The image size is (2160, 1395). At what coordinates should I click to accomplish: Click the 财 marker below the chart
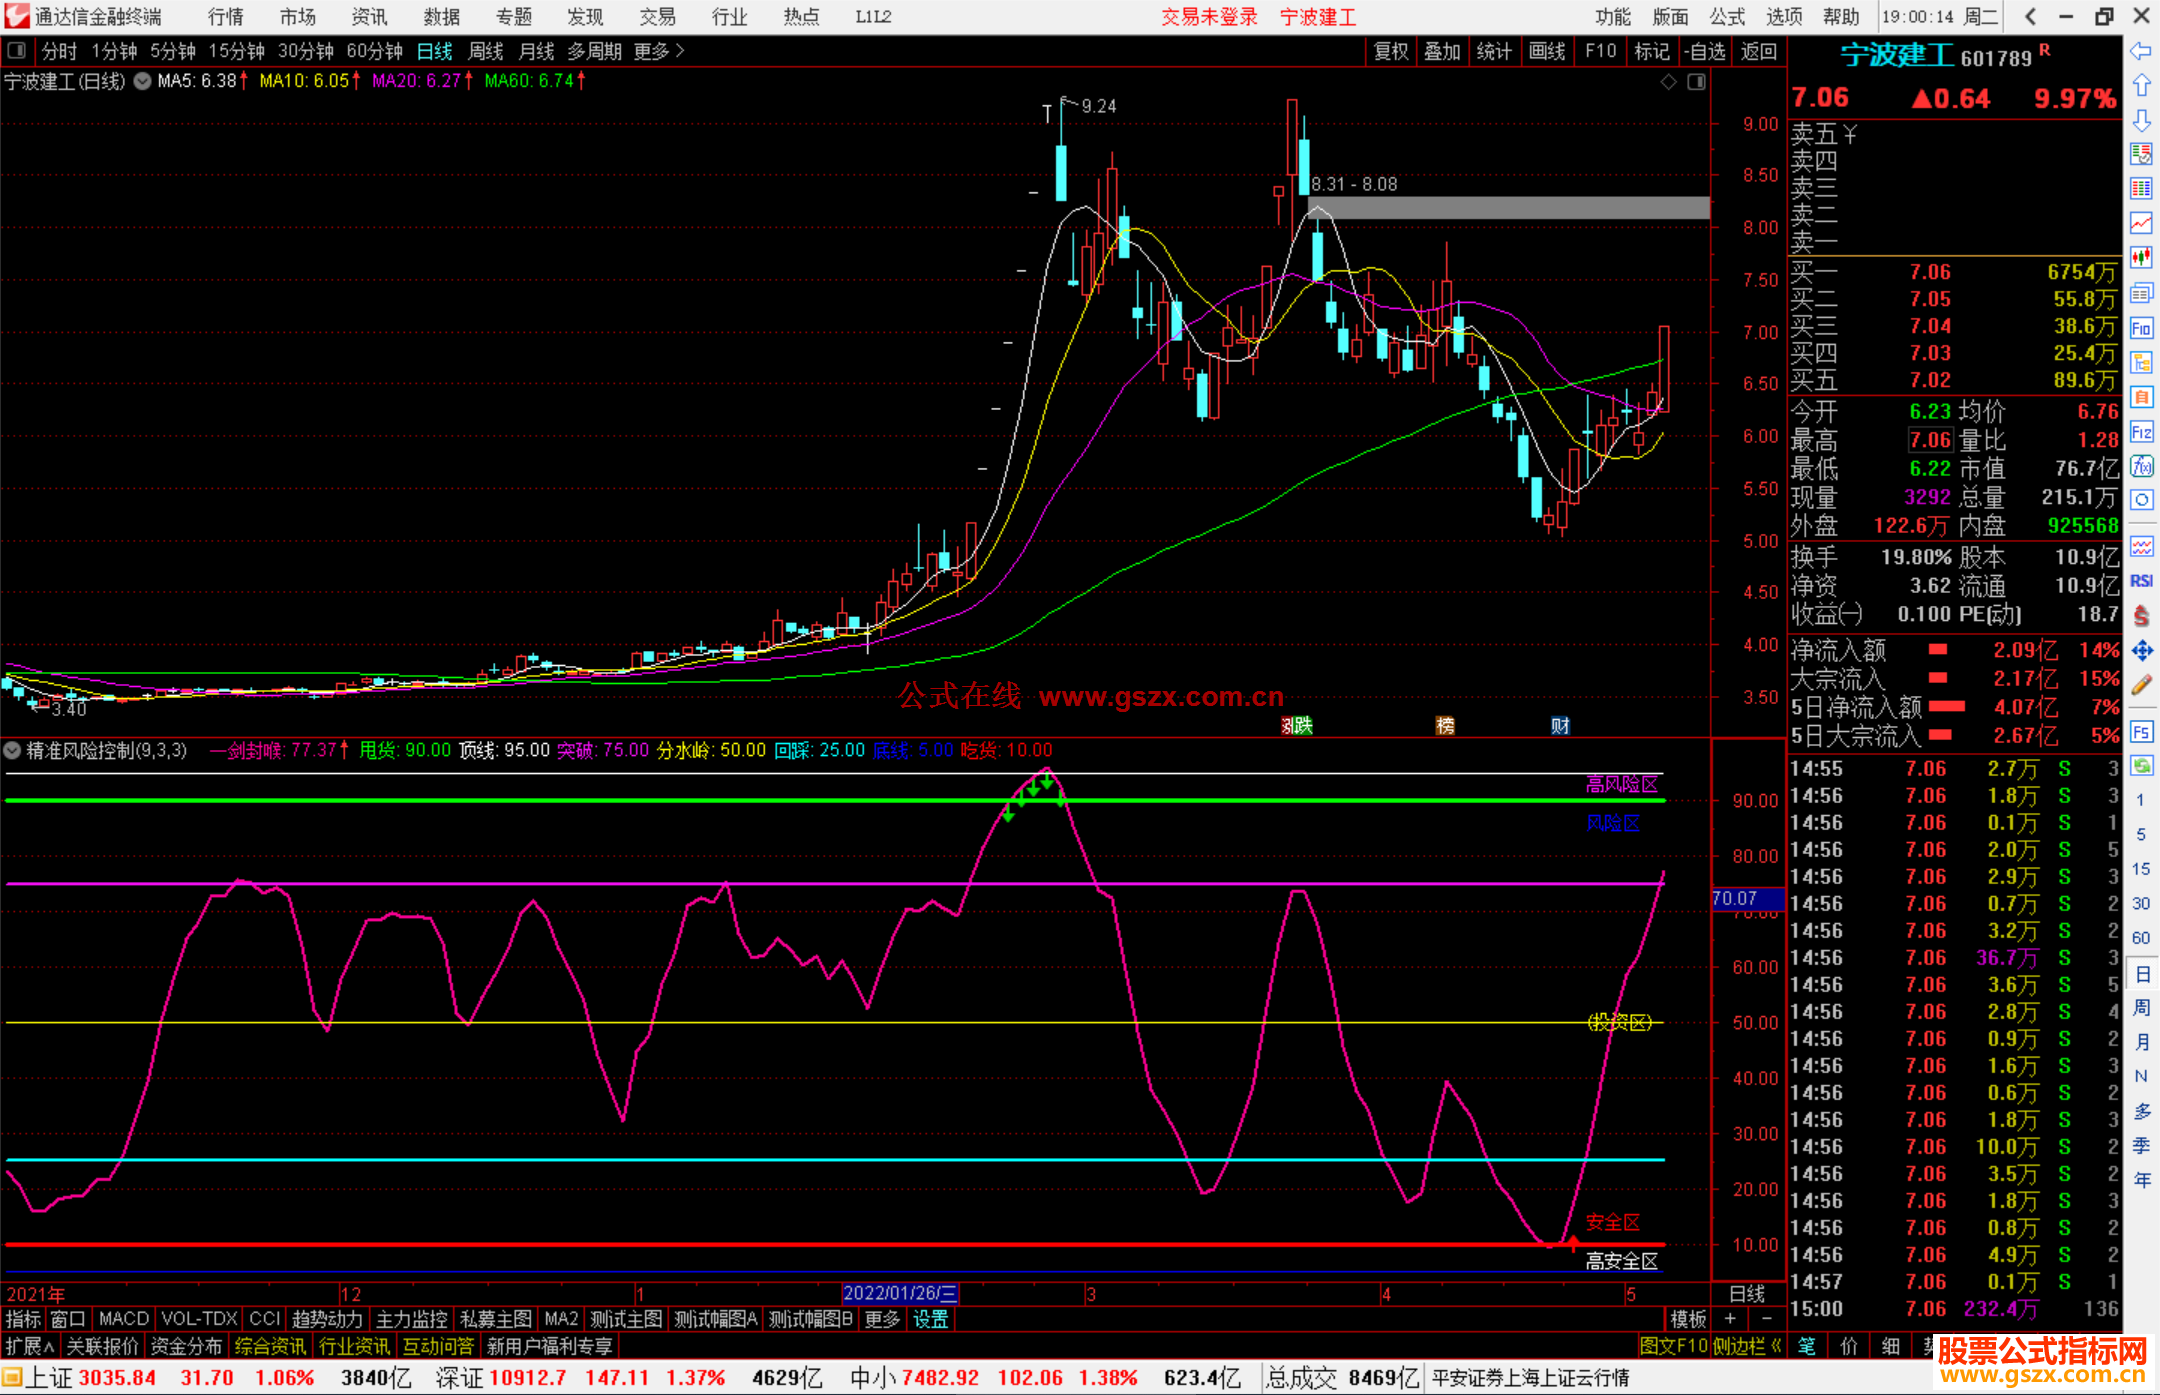click(1560, 725)
